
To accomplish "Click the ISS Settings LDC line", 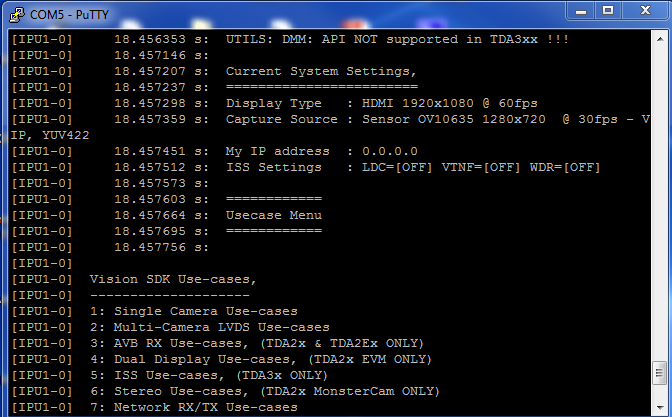I will tap(413, 167).
